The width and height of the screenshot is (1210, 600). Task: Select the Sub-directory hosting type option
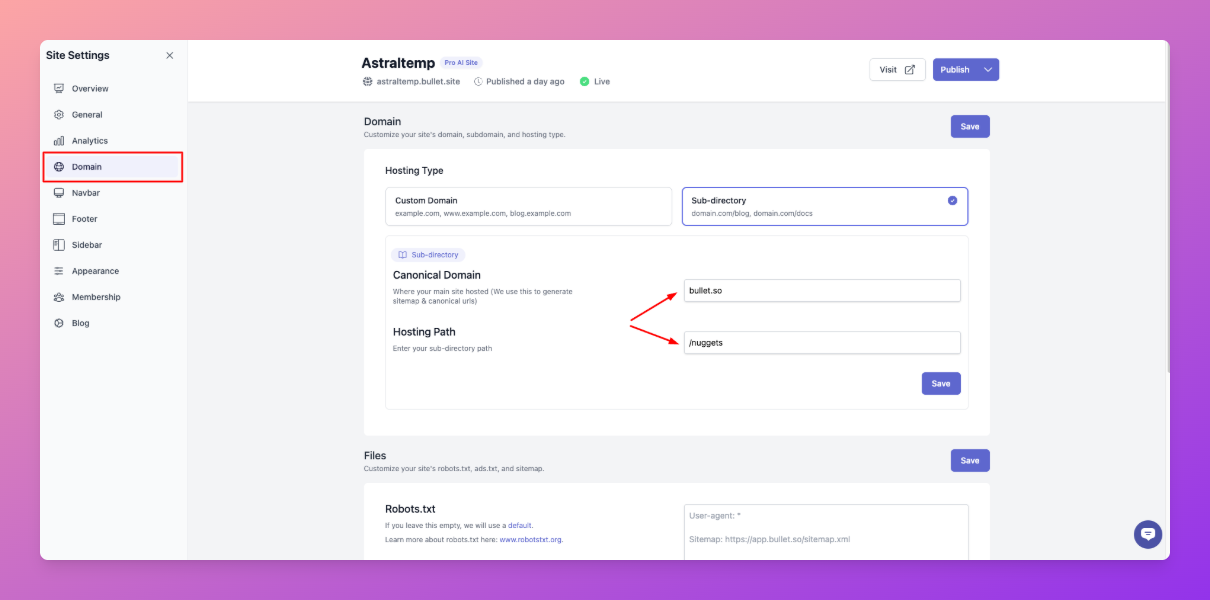825,207
